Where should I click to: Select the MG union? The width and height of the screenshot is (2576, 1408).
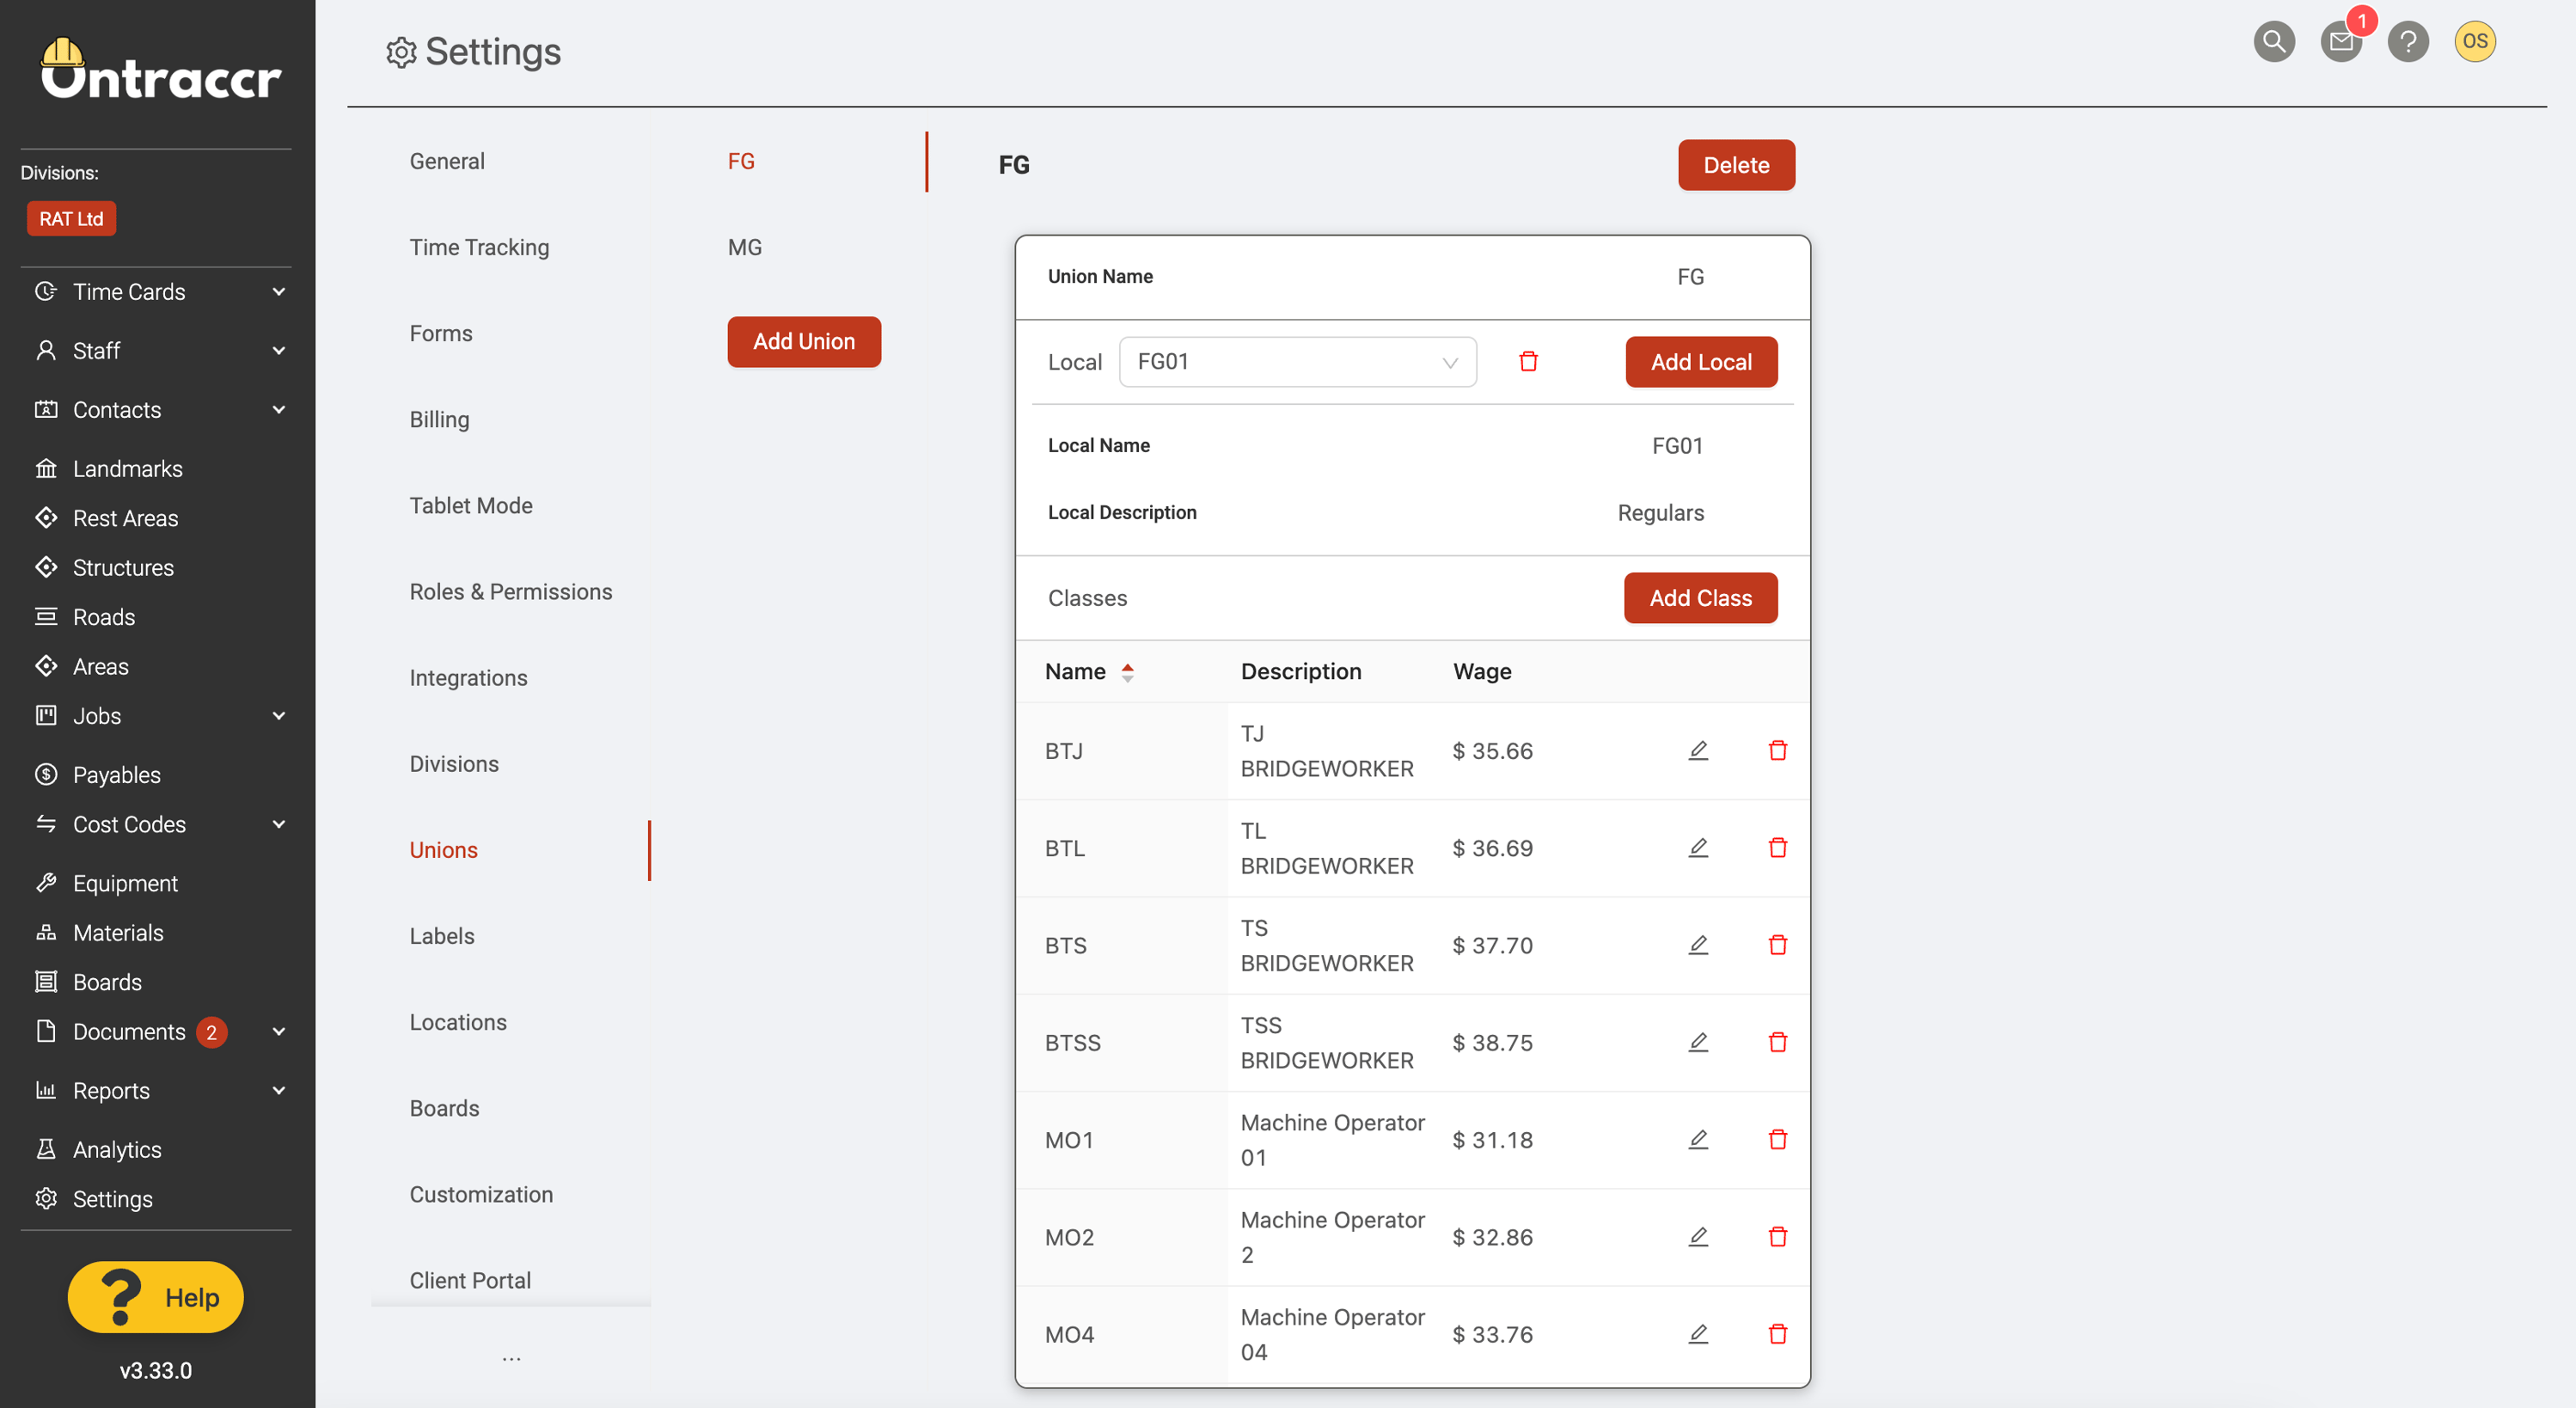[x=744, y=247]
